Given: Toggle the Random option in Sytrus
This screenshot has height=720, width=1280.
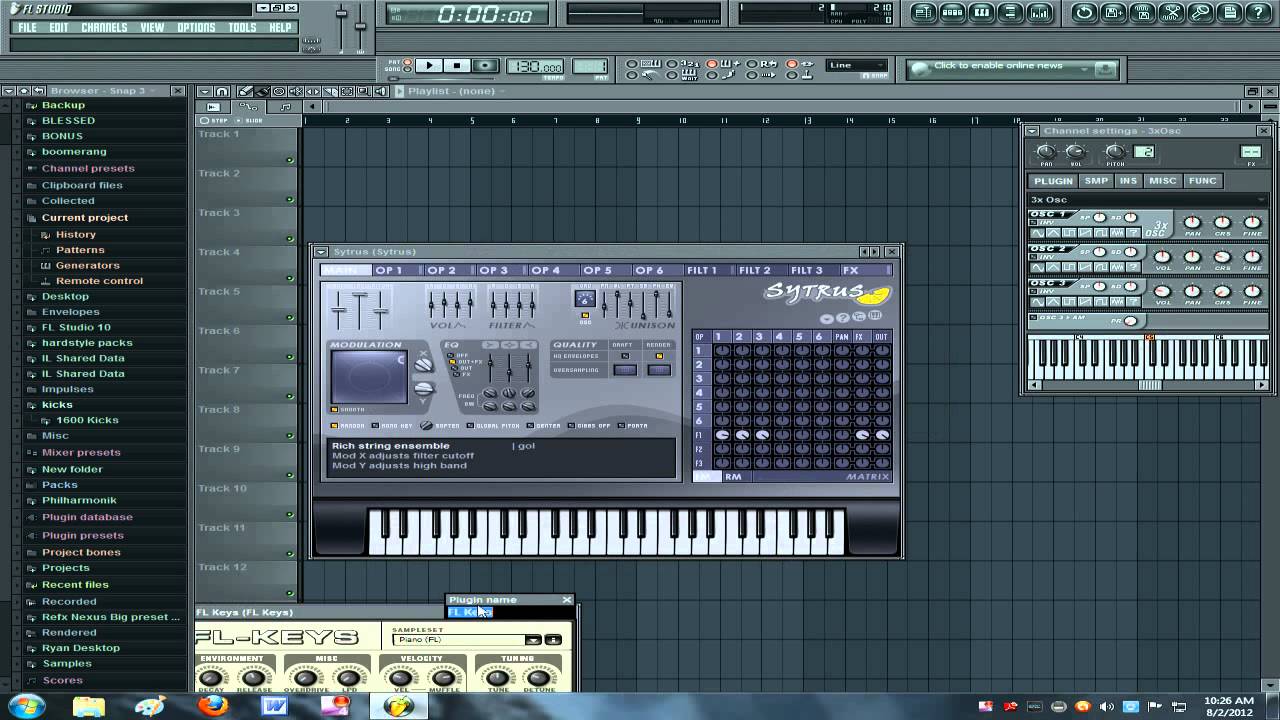Looking at the screenshot, I should 334,426.
